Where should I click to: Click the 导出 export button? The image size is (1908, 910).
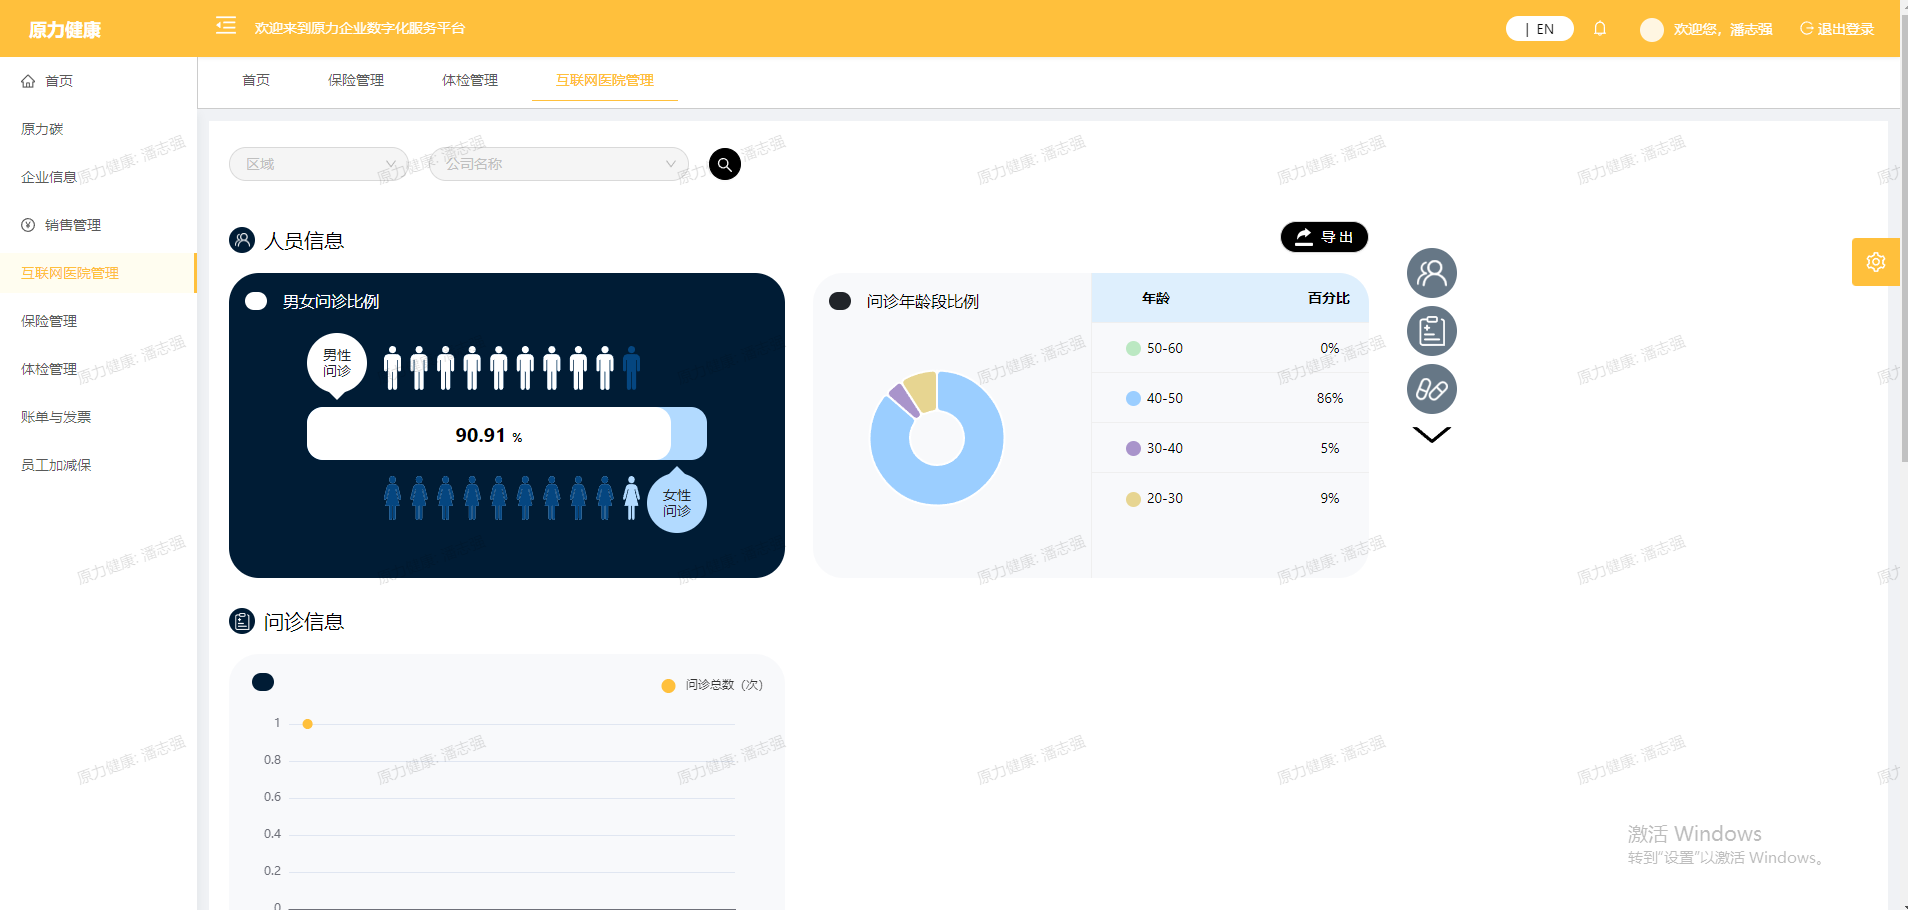(x=1324, y=237)
